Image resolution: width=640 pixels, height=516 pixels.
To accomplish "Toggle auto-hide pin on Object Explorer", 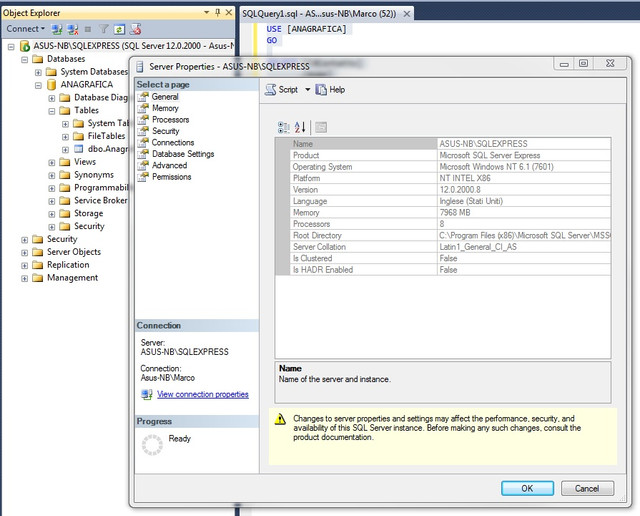I will [218, 13].
